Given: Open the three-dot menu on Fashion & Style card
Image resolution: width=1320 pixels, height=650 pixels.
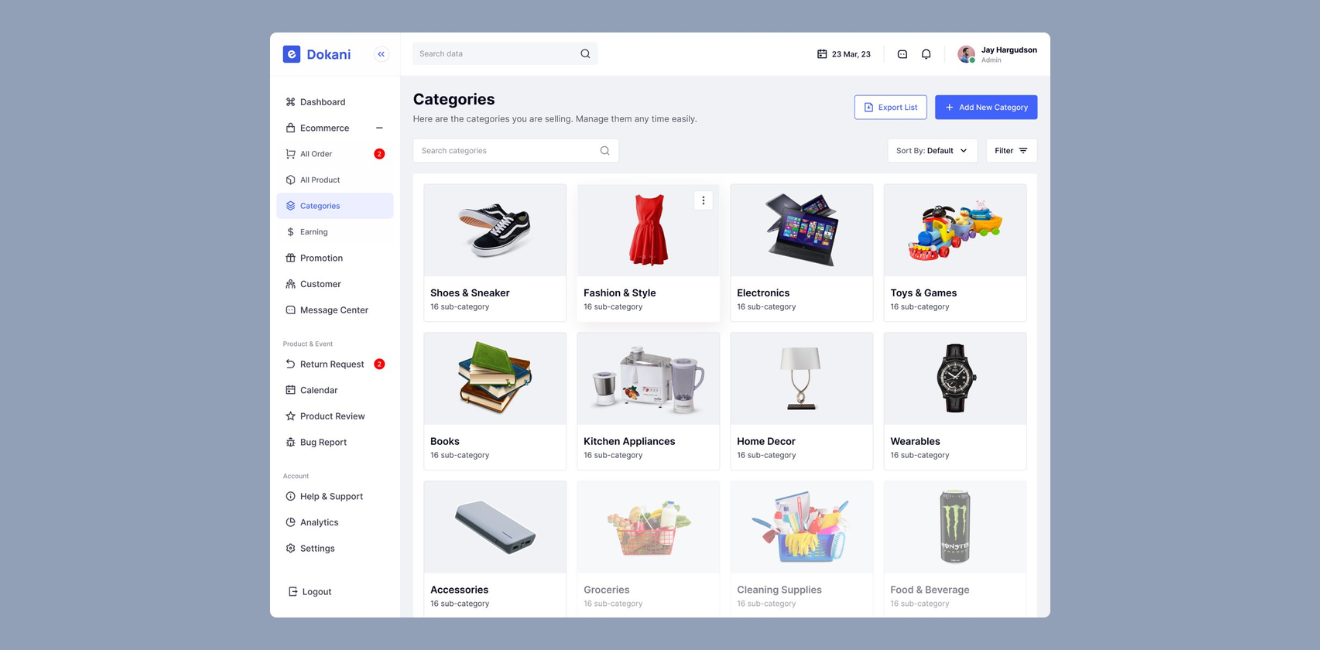Looking at the screenshot, I should pos(704,200).
